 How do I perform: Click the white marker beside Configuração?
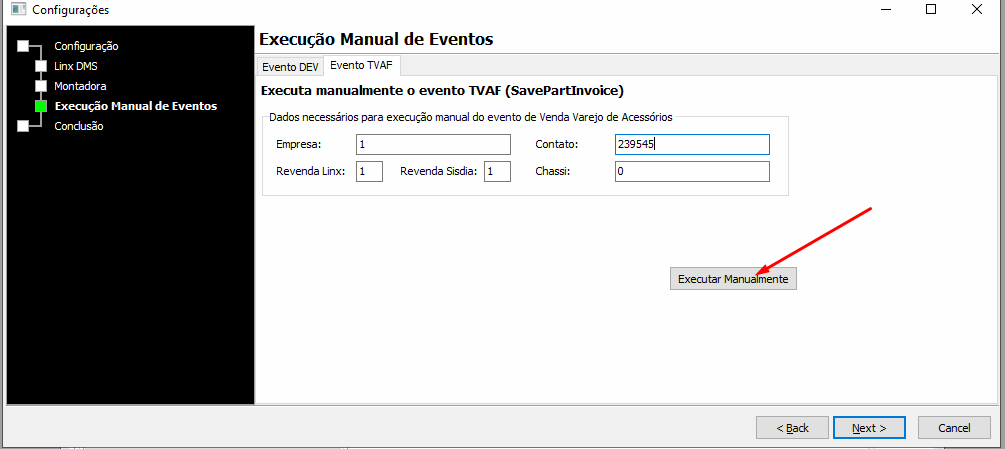(23, 46)
